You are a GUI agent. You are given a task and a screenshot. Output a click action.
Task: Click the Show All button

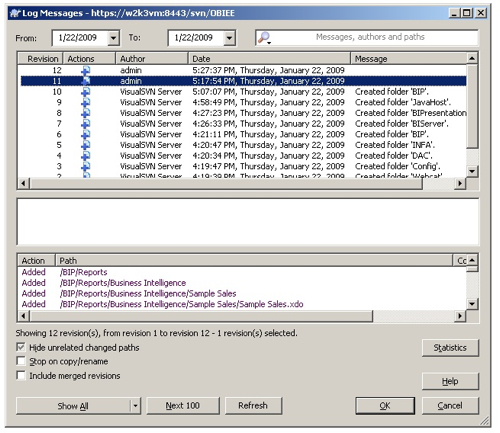[x=73, y=406]
